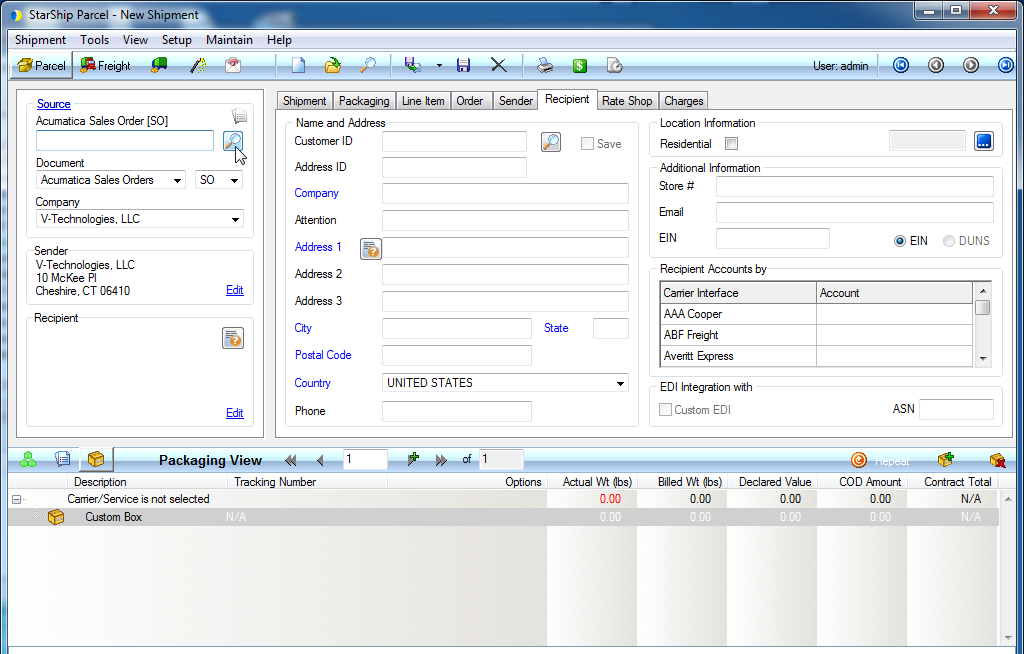
Task: Click the box-with-green-plus icon
Action: (x=945, y=459)
